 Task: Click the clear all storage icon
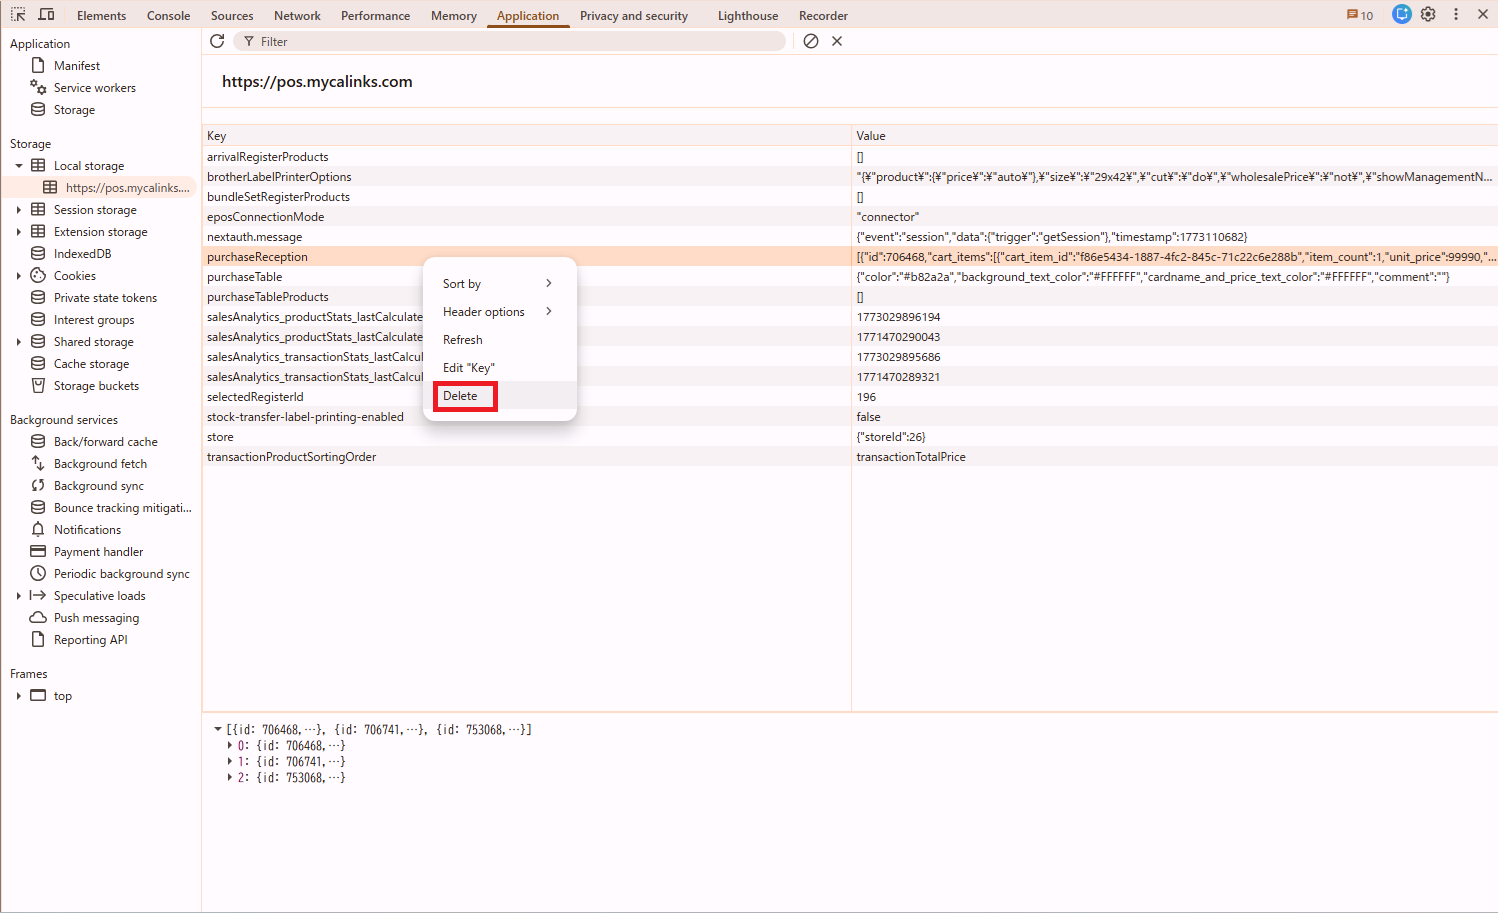point(811,41)
